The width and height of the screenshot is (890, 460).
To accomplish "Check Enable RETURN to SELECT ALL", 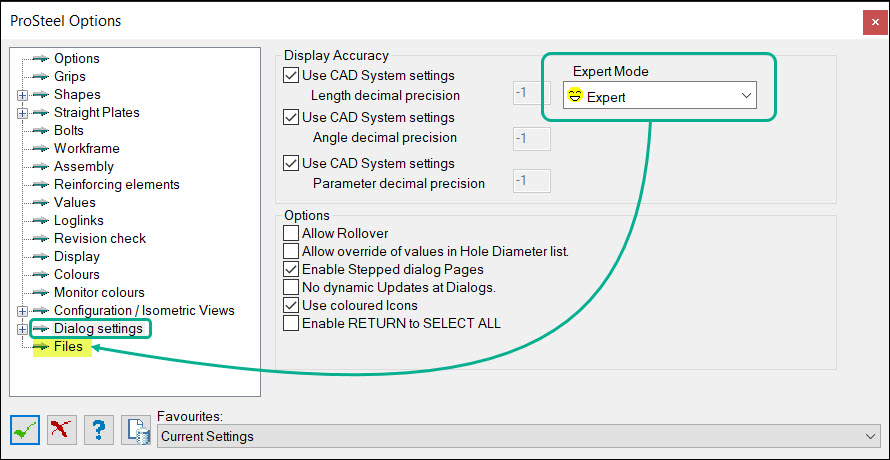I will coord(291,324).
